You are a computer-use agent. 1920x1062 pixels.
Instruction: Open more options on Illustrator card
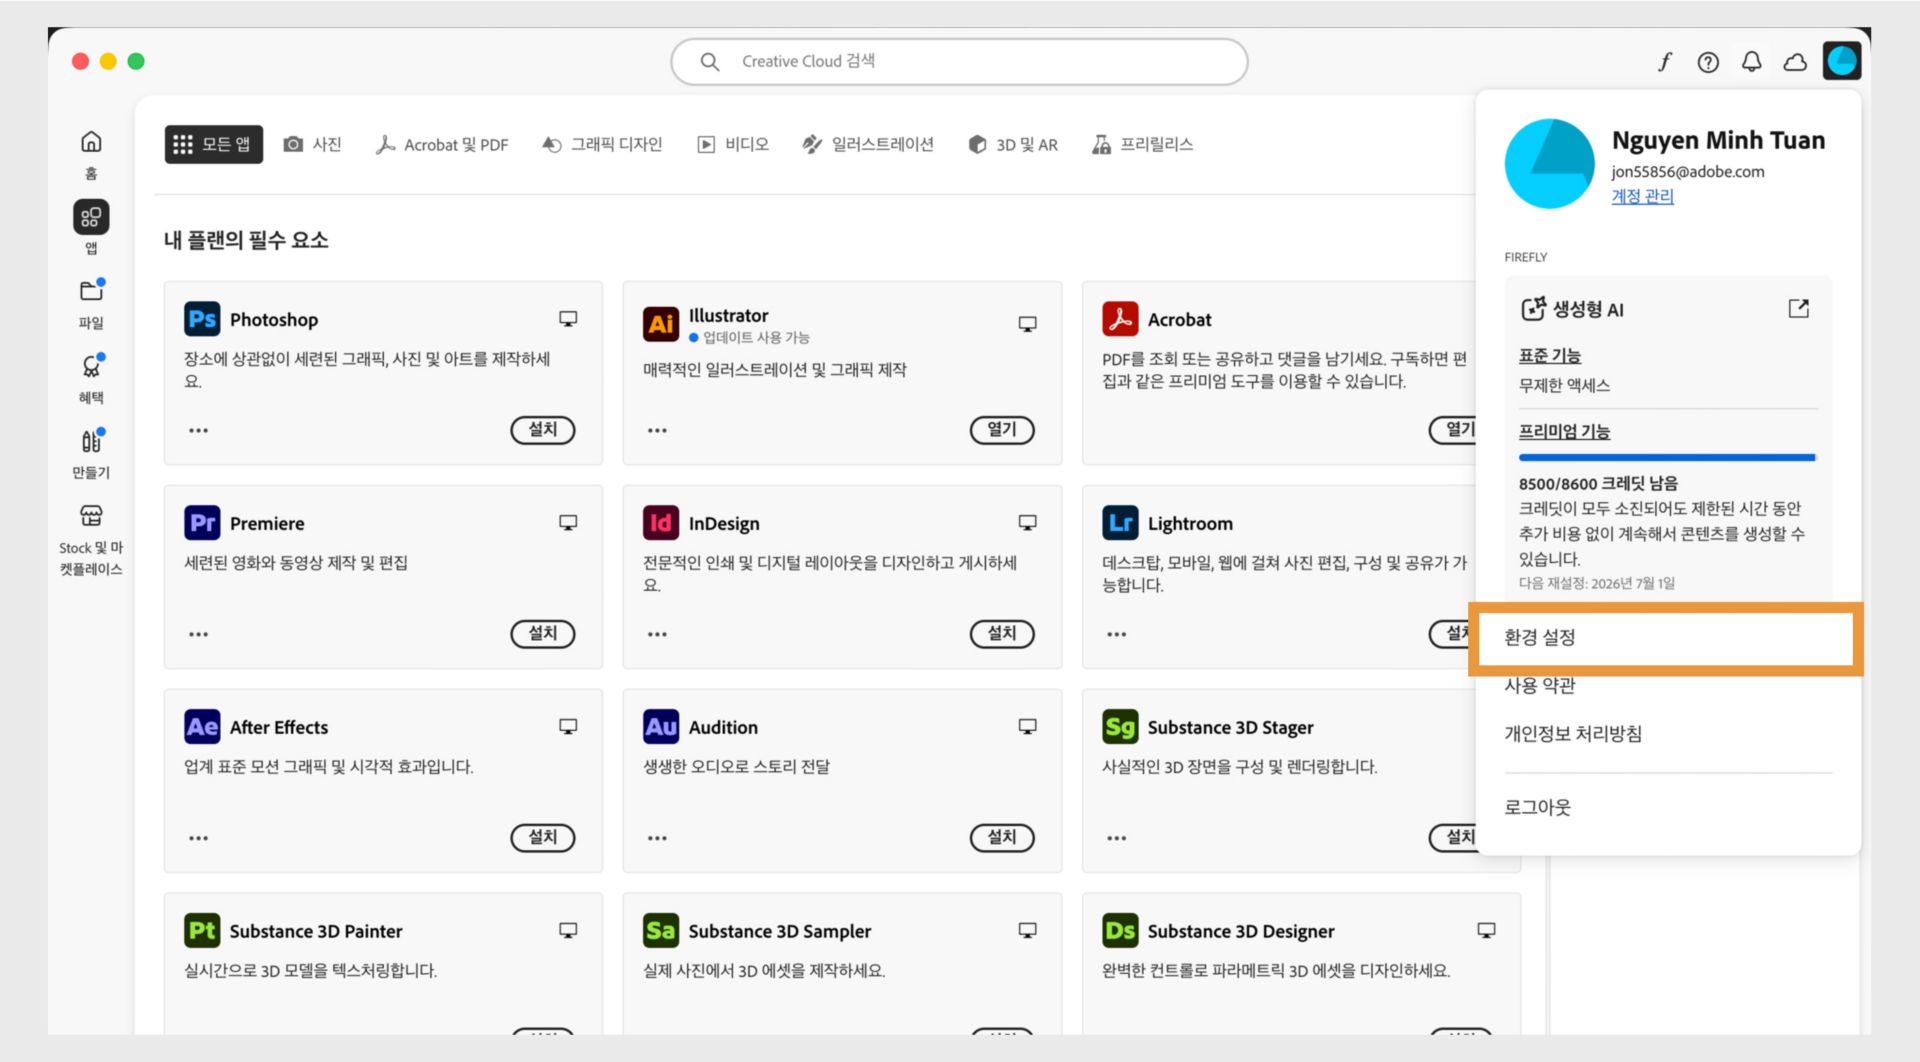coord(657,430)
